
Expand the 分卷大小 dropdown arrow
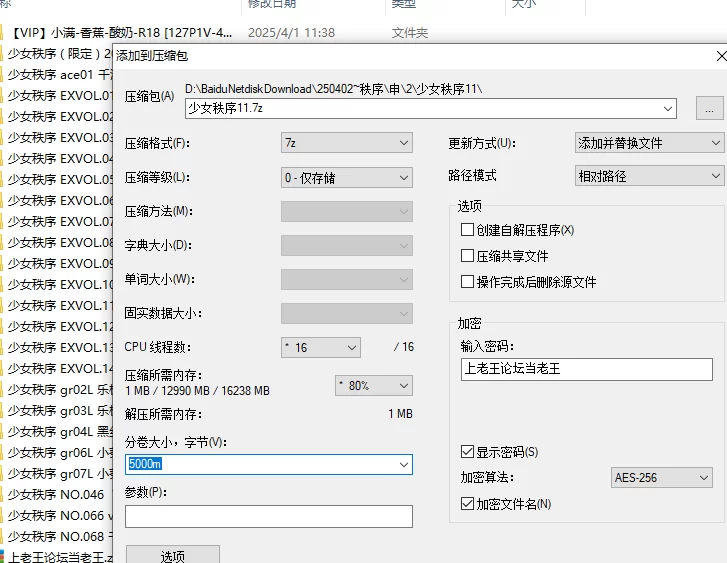click(x=403, y=465)
